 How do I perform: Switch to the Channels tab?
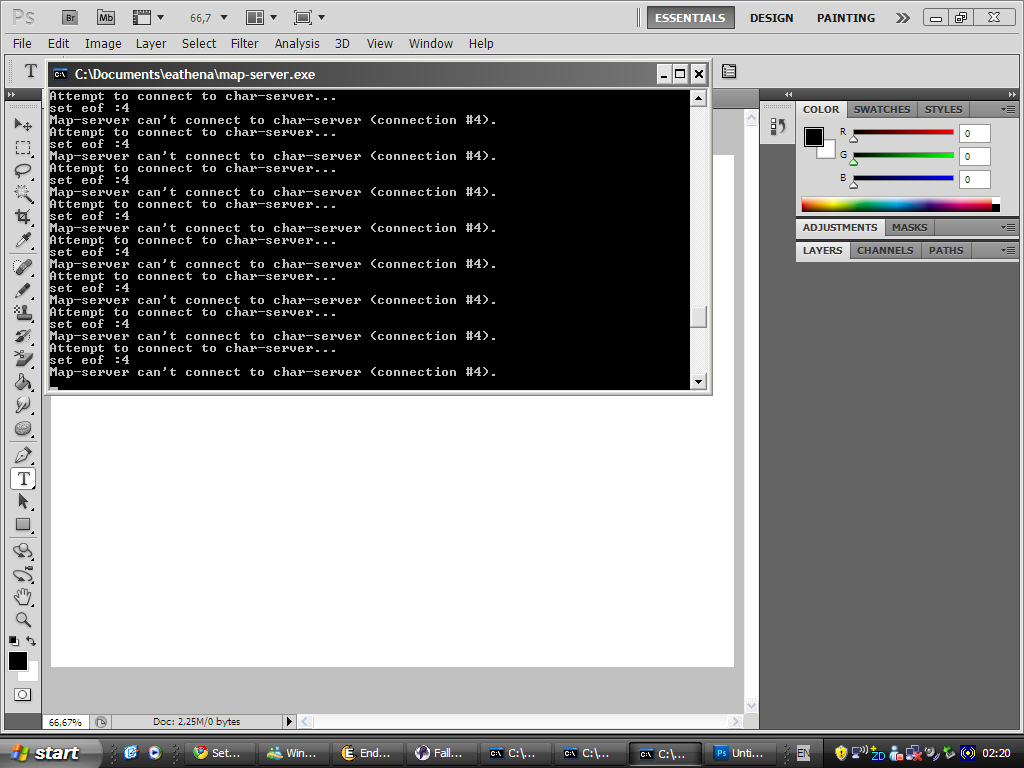coord(884,250)
